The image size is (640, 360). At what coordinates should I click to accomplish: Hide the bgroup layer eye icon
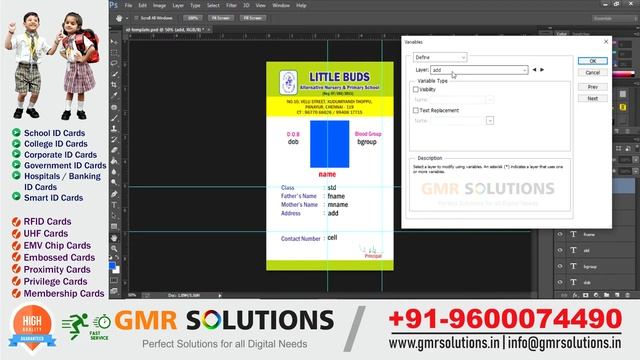pyautogui.click(x=560, y=266)
